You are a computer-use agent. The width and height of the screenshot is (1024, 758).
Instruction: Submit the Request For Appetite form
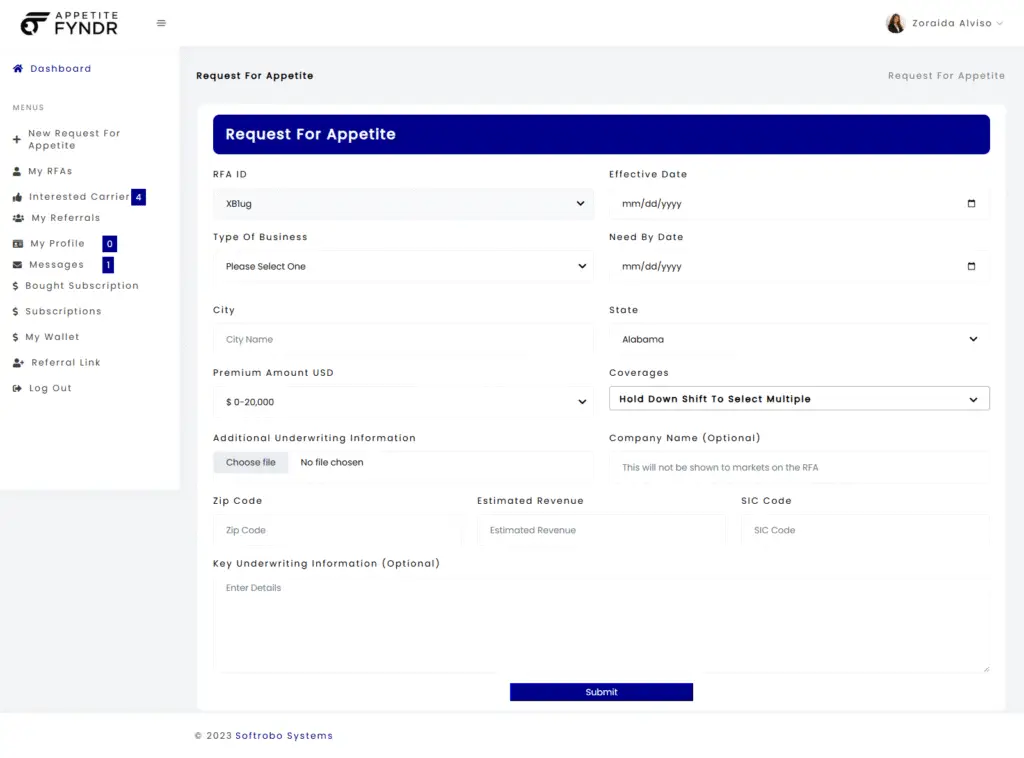click(x=601, y=692)
